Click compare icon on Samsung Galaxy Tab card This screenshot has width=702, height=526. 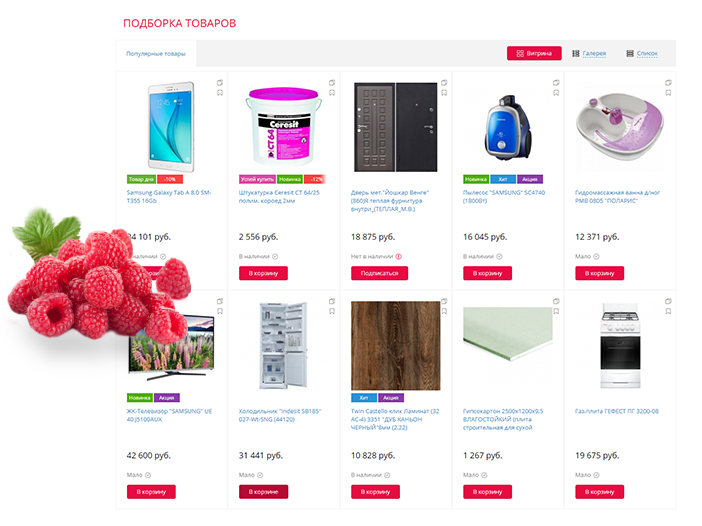(220, 83)
